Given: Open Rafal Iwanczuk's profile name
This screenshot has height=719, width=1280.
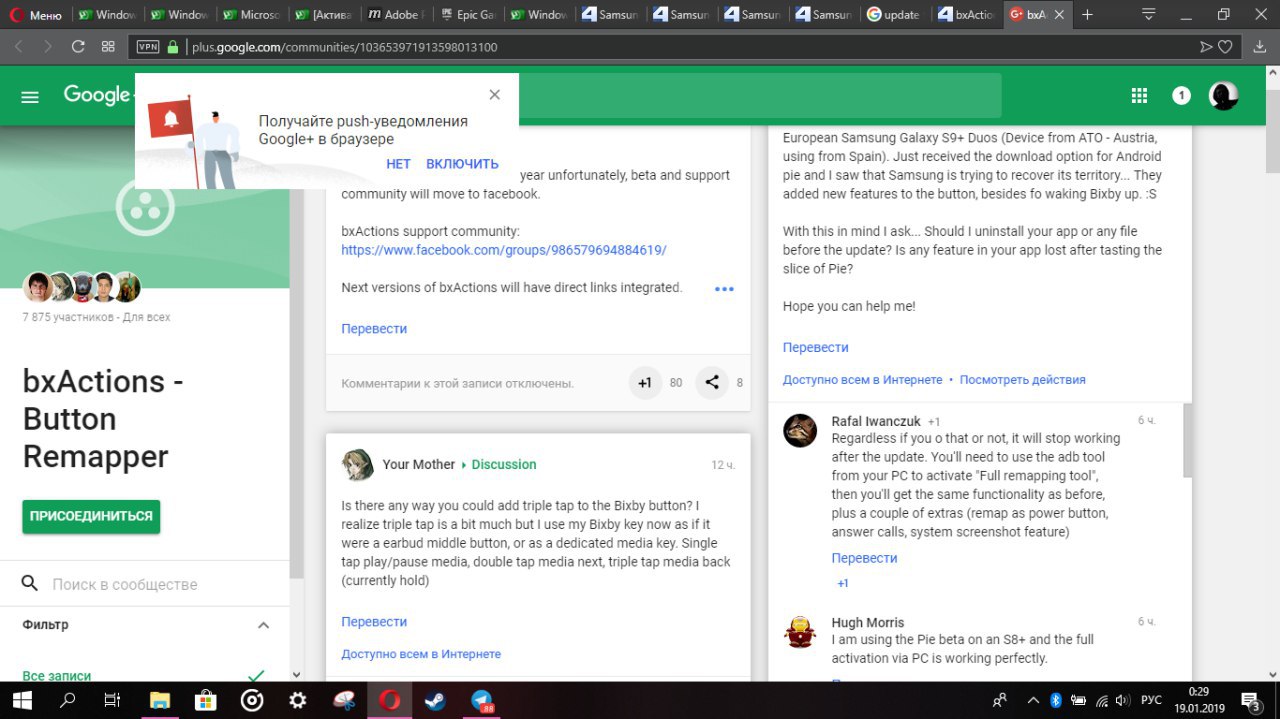Looking at the screenshot, I should pos(876,421).
